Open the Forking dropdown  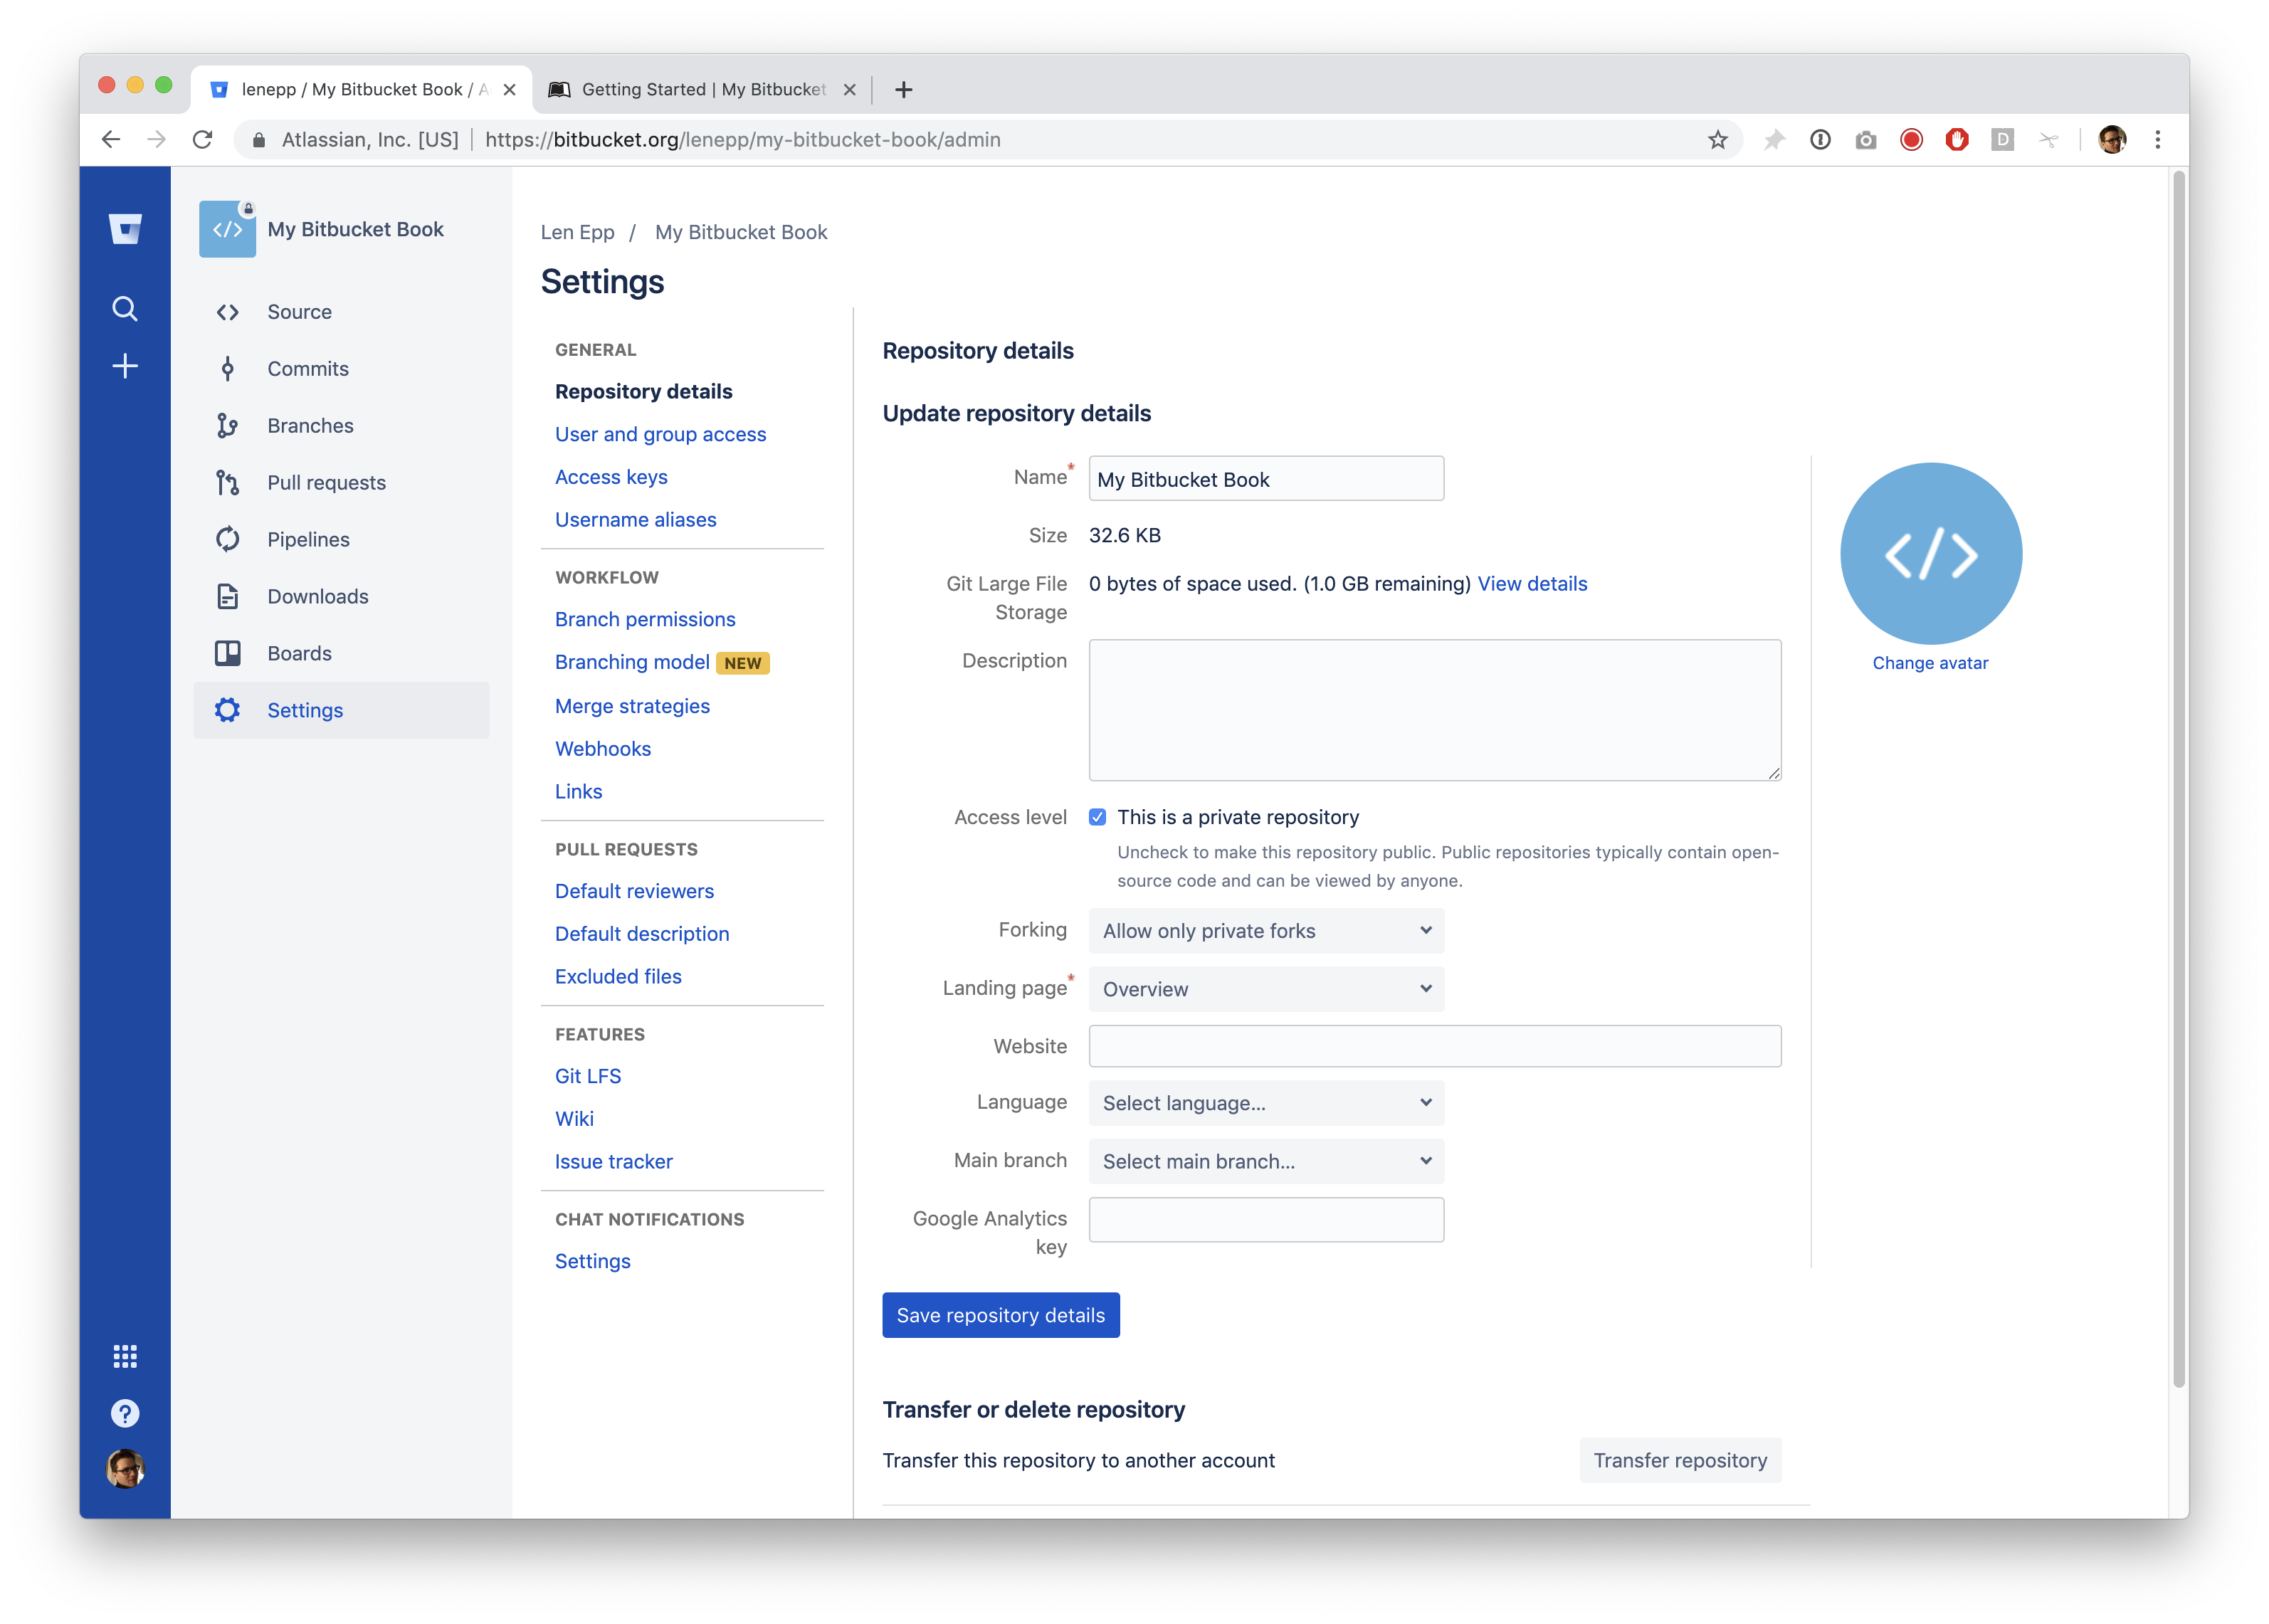click(x=1266, y=931)
